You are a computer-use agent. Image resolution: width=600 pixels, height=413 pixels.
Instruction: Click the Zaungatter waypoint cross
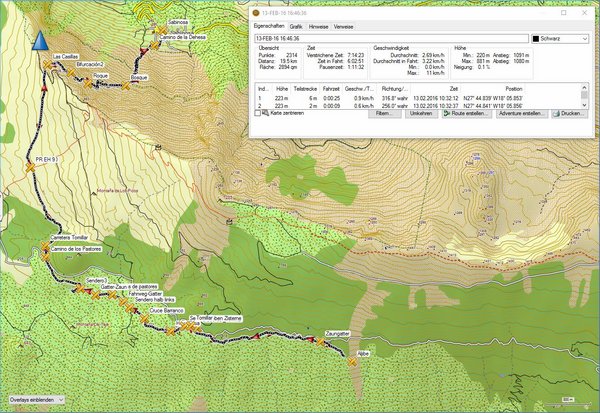318,341
